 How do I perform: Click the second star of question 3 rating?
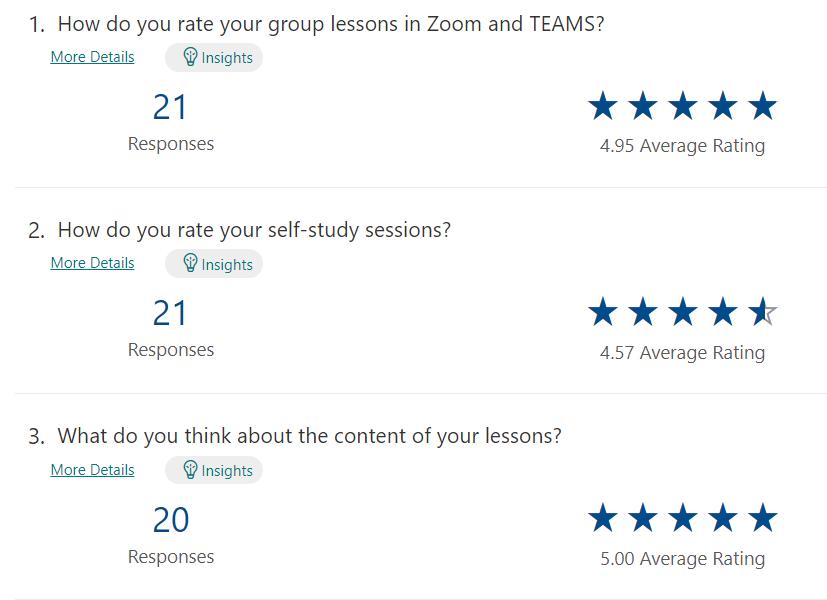pos(643,518)
